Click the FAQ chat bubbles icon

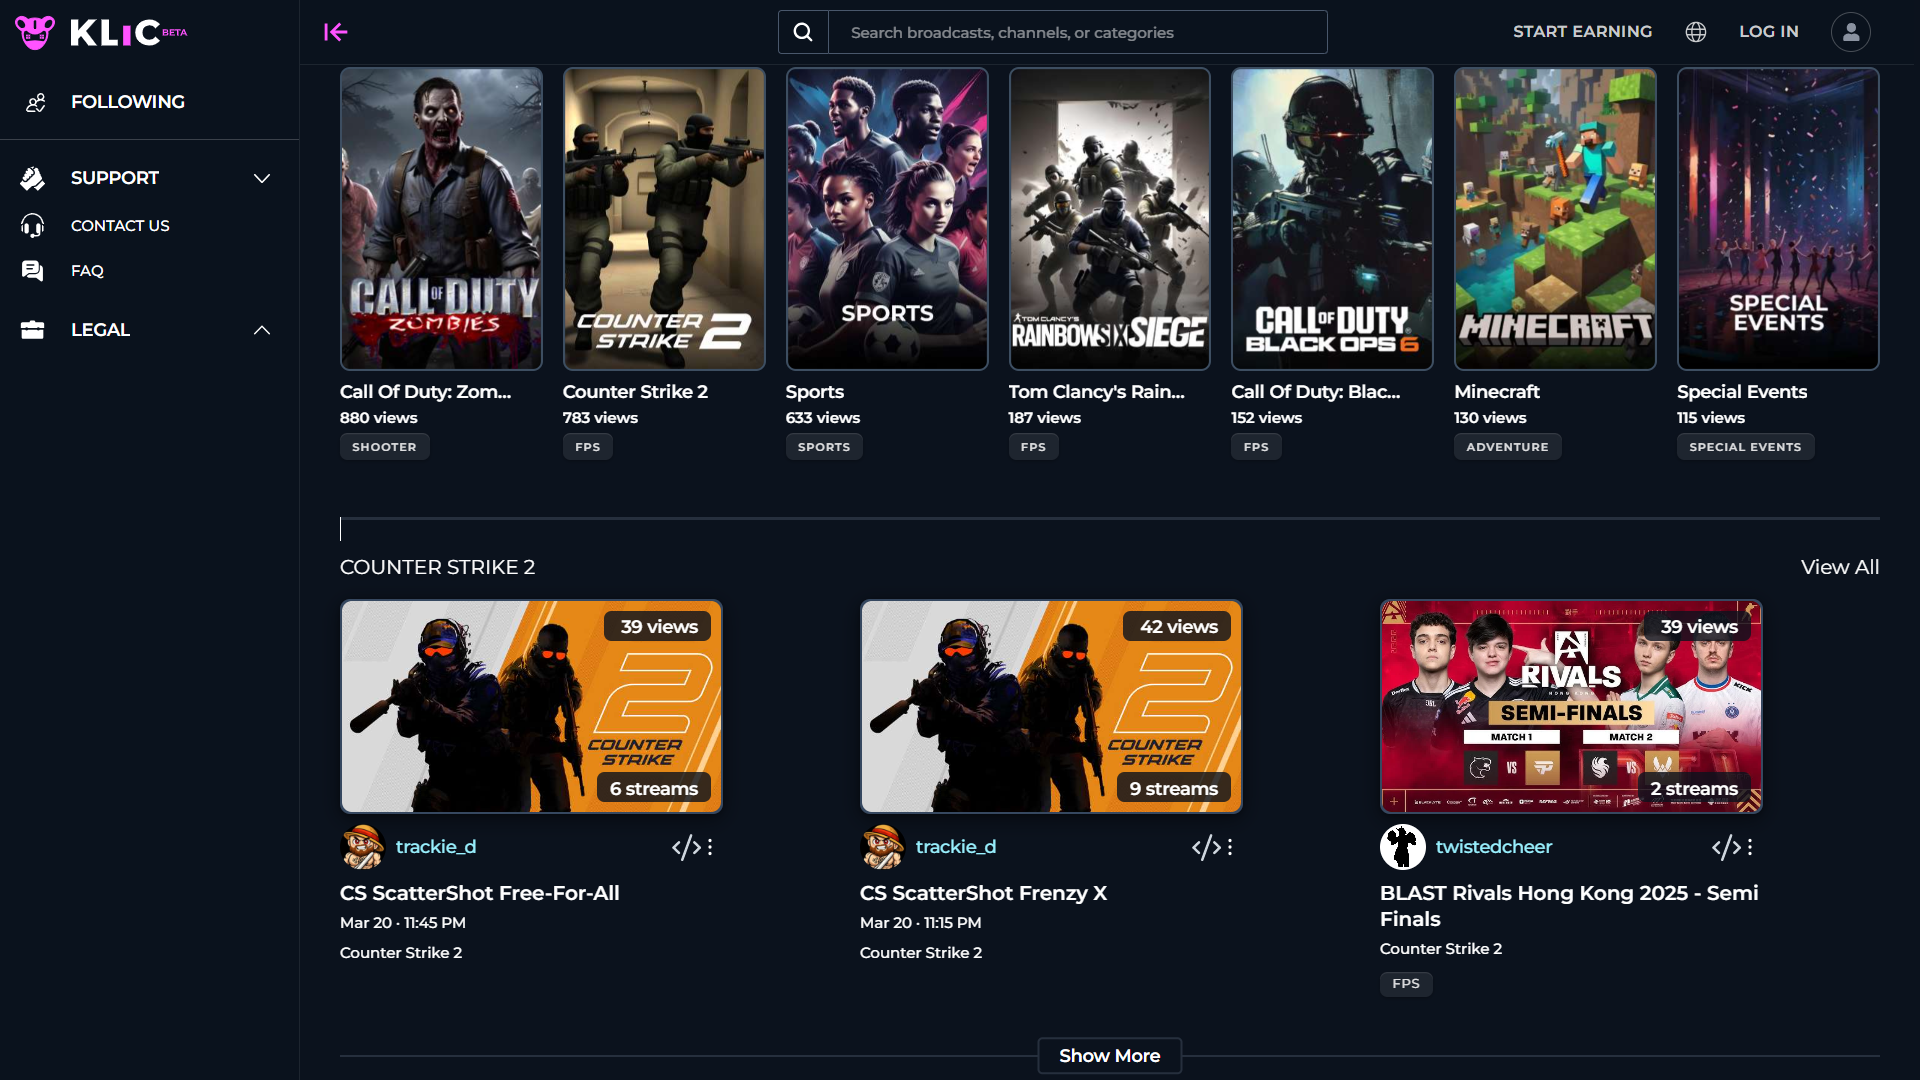(33, 271)
